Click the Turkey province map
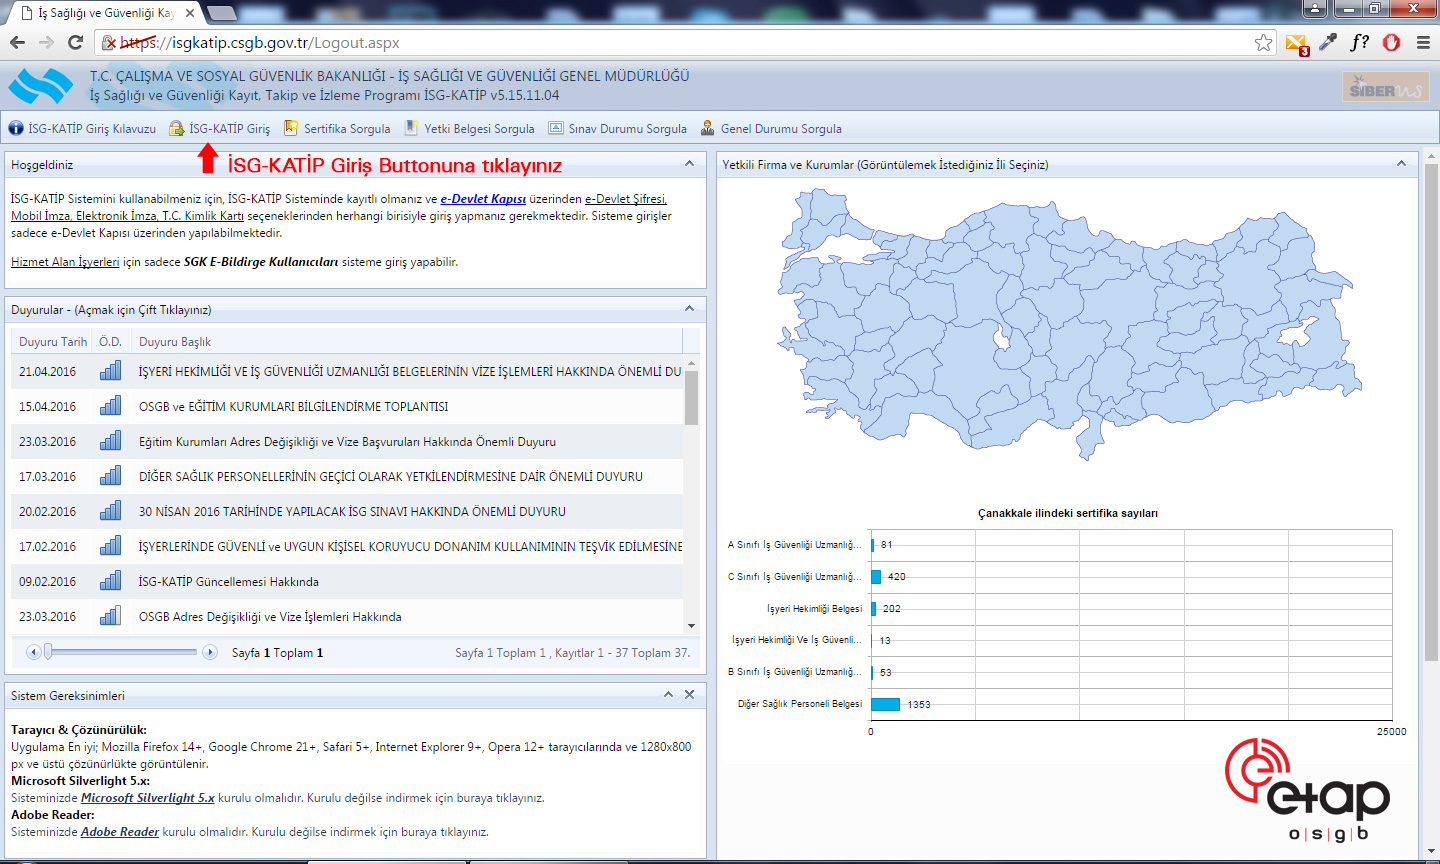The width and height of the screenshot is (1440, 864). pyautogui.click(x=1069, y=323)
